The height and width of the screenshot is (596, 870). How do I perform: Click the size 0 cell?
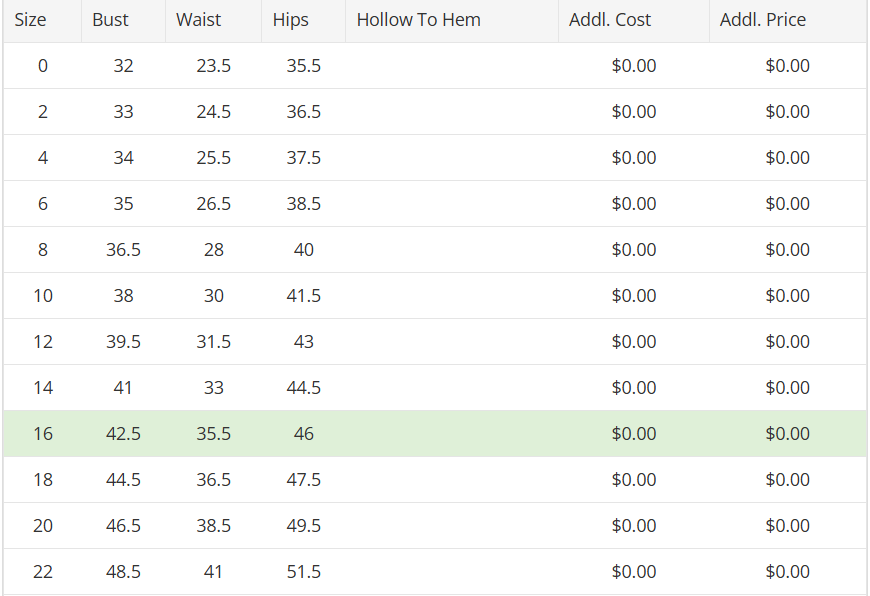(42, 66)
